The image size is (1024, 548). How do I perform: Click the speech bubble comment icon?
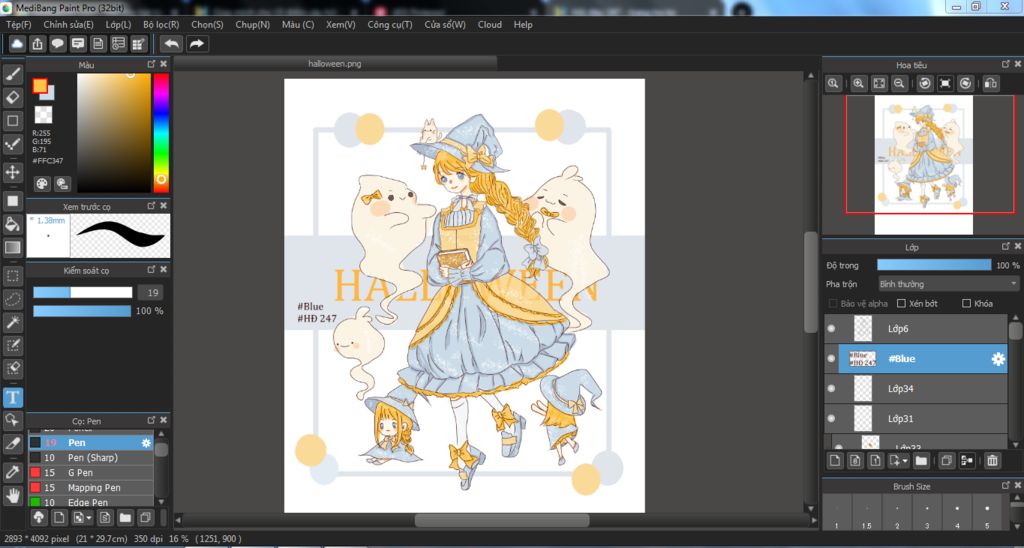pyautogui.click(x=57, y=44)
